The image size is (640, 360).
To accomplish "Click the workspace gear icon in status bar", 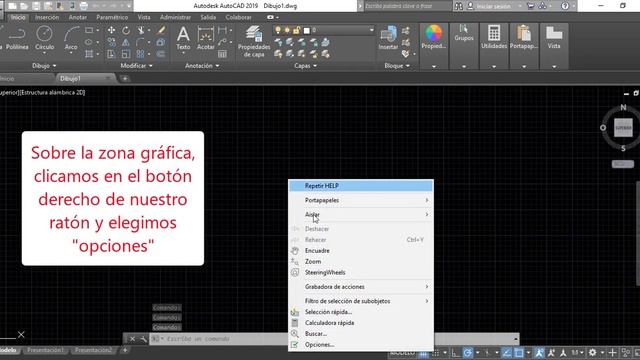I will point(592,352).
